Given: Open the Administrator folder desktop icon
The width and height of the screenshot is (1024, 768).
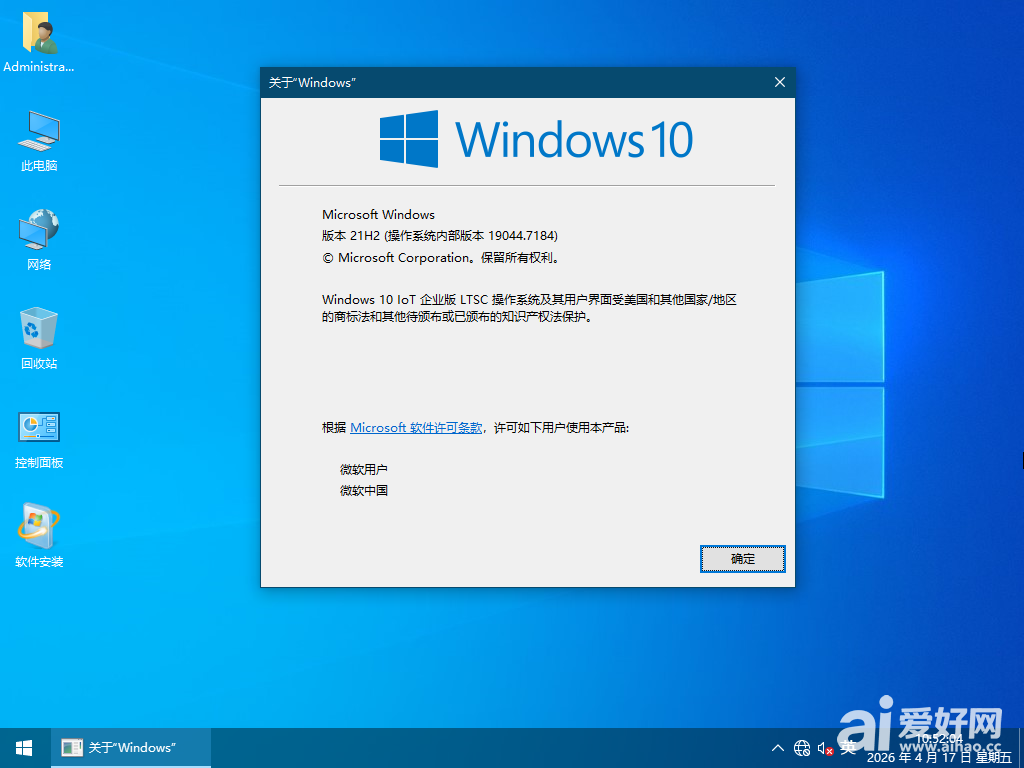Looking at the screenshot, I should [39, 40].
